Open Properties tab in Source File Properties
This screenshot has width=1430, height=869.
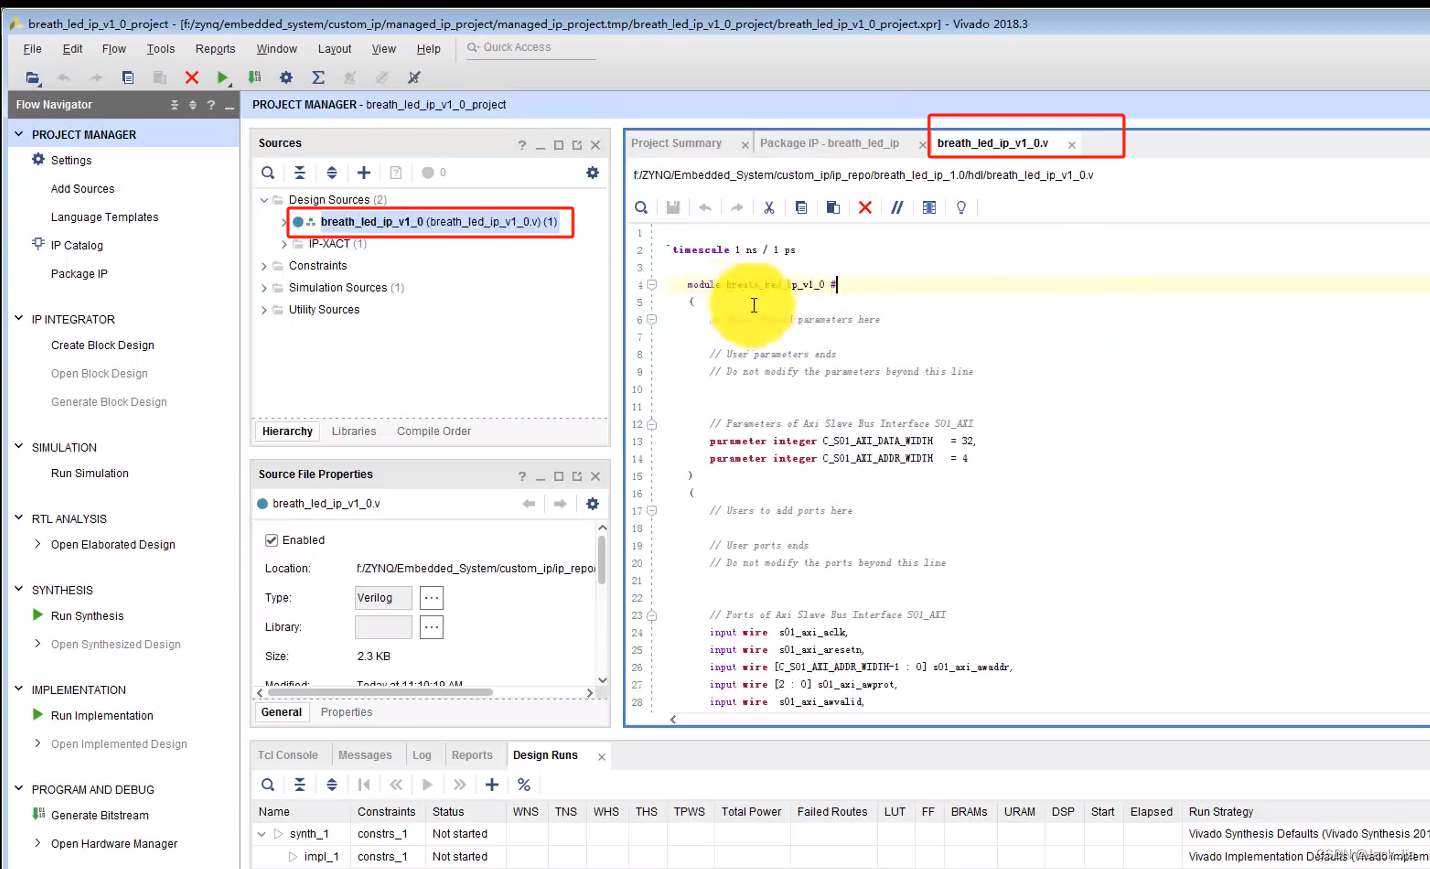tap(346, 713)
